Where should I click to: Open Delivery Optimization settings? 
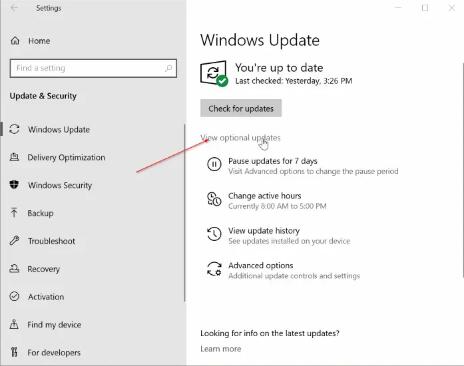click(66, 157)
